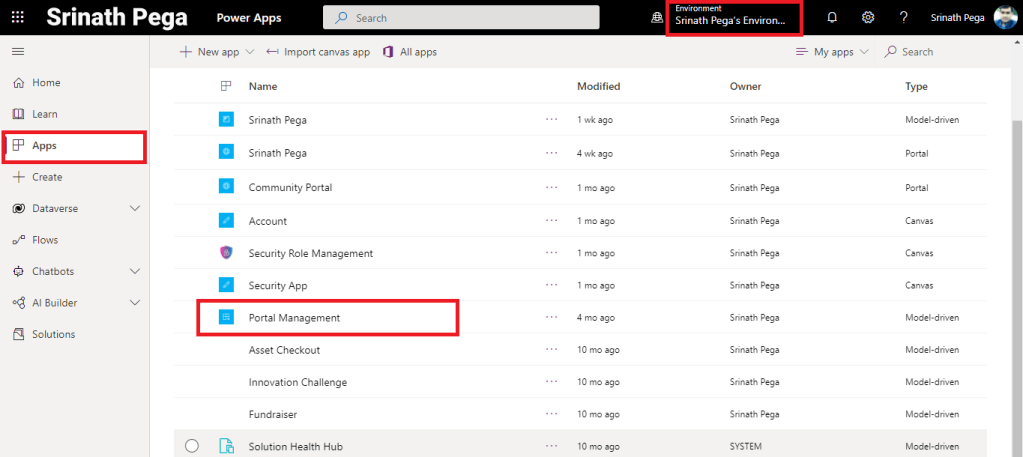The height and width of the screenshot is (457, 1023).
Task: Click the Security Role Management app icon
Action: coord(226,253)
